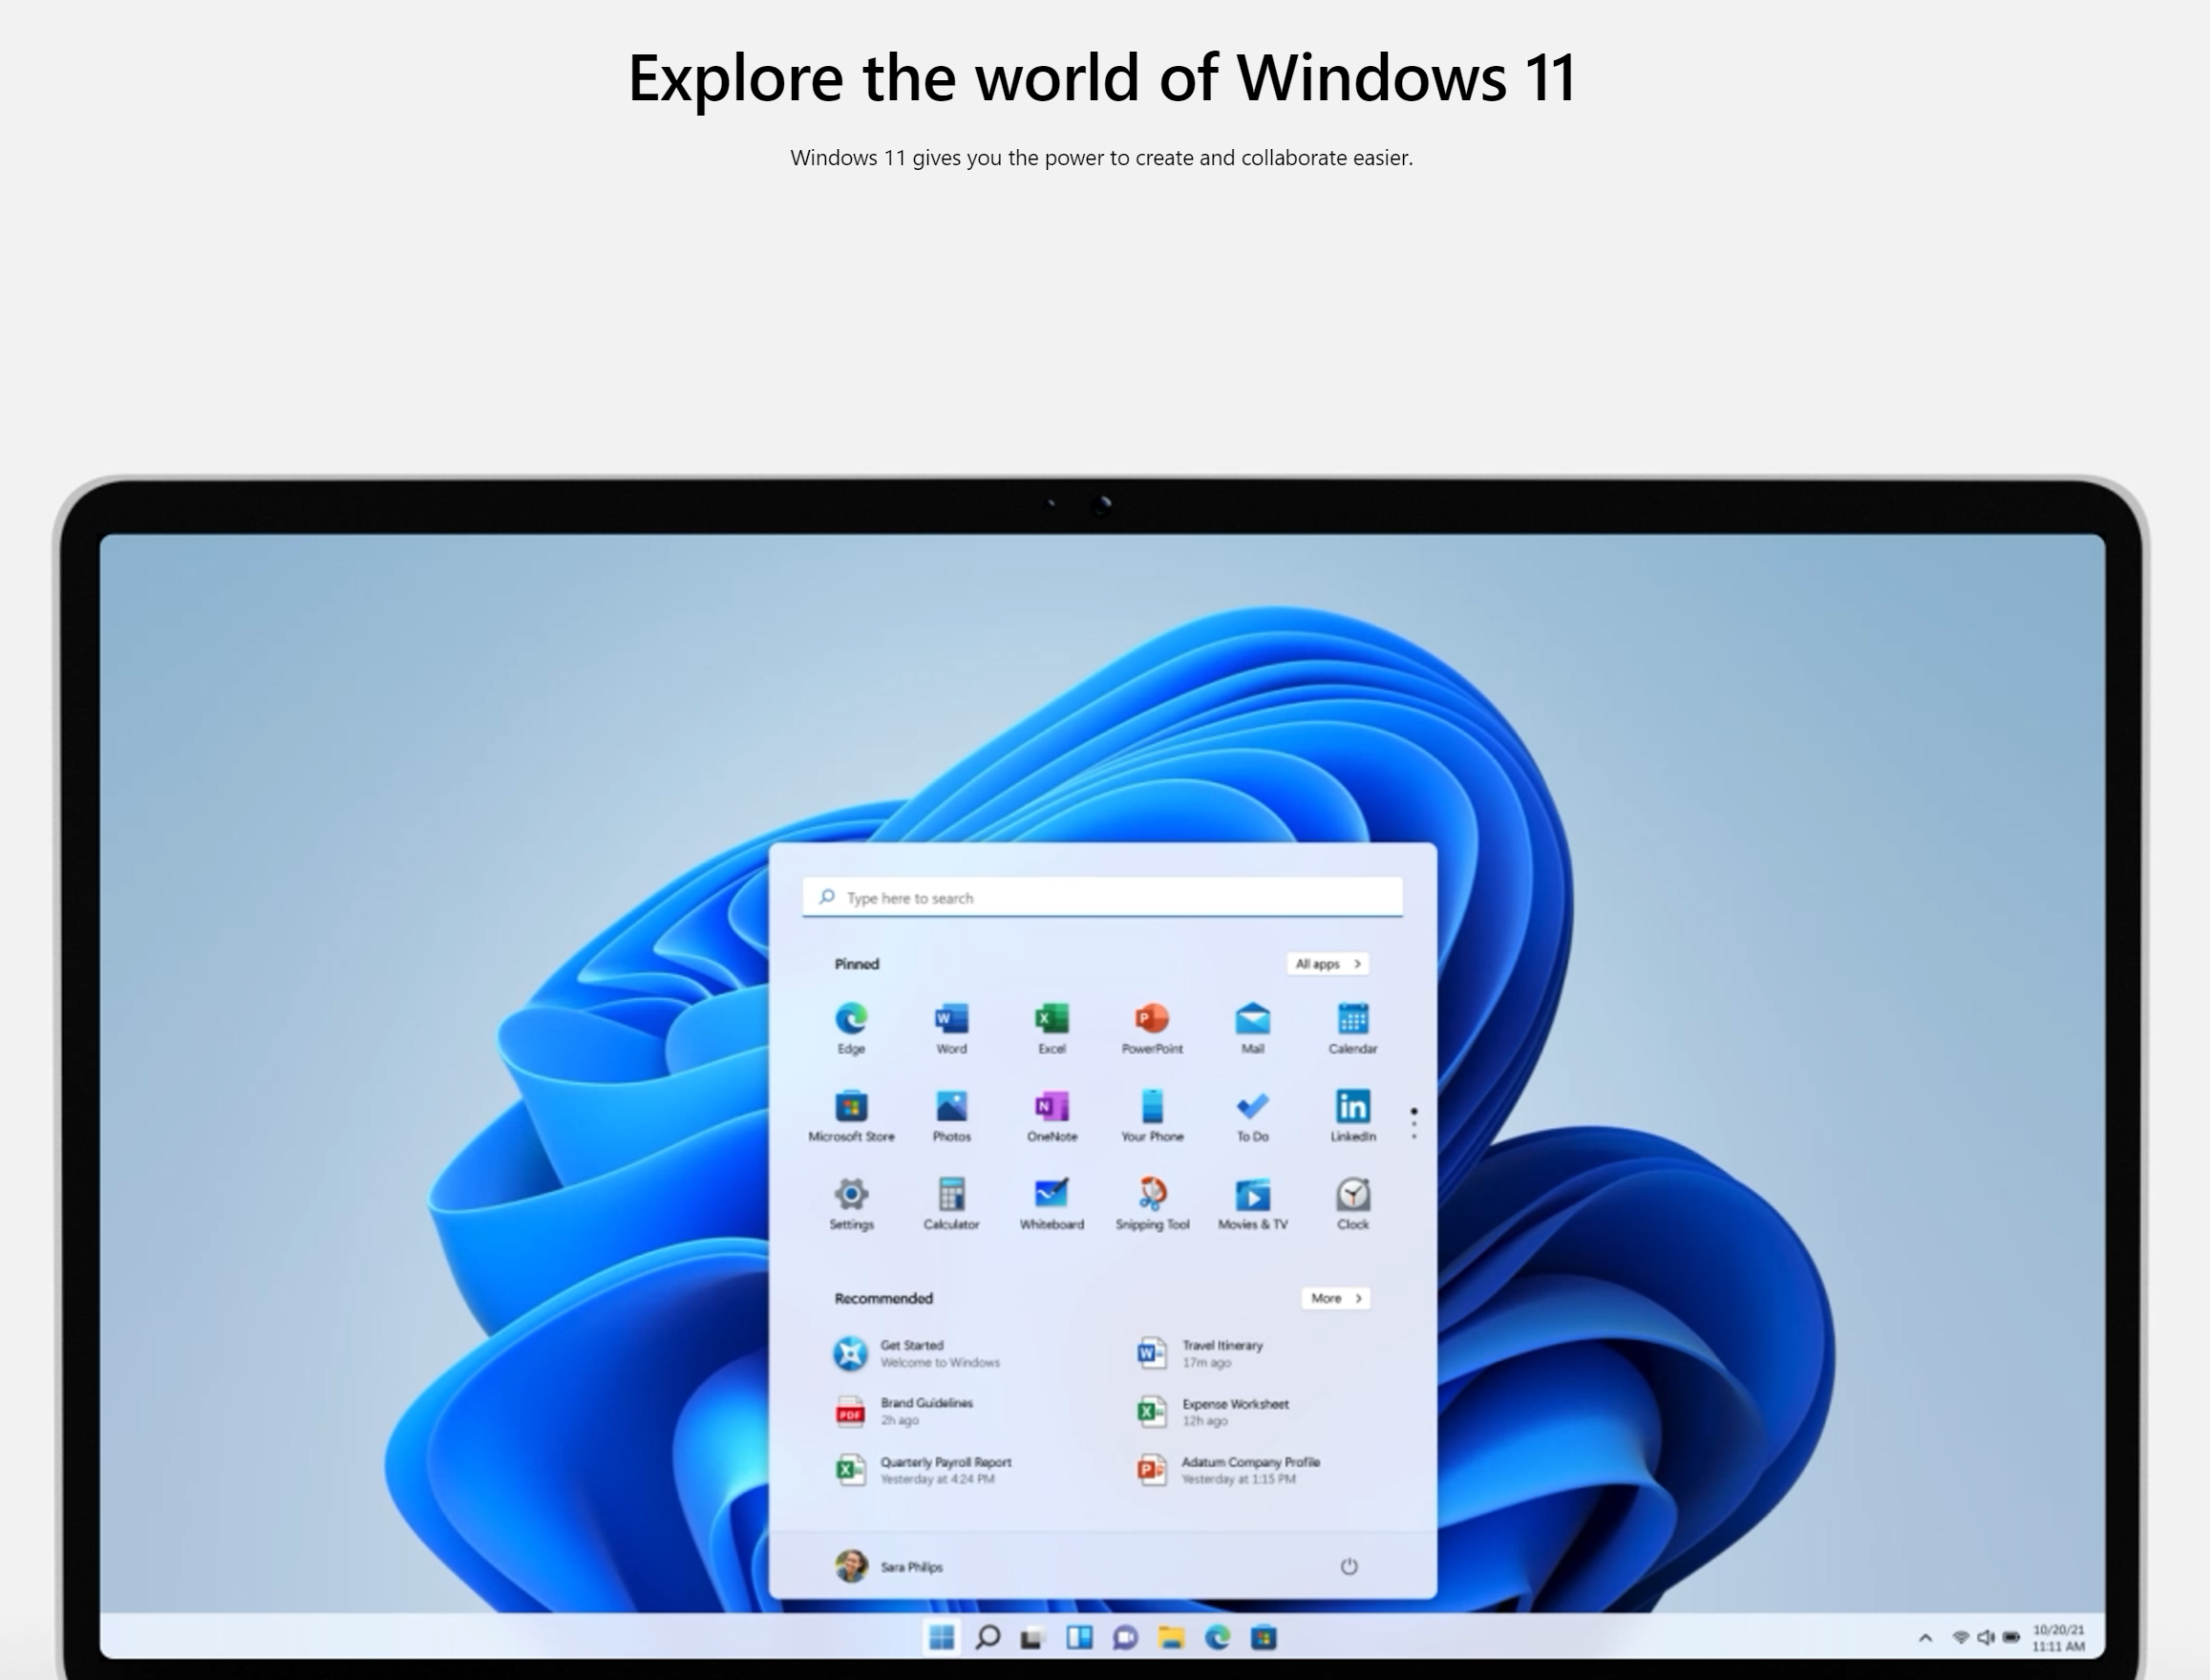
Task: Open Adatum Company Profile presentation
Action: 1228,1469
